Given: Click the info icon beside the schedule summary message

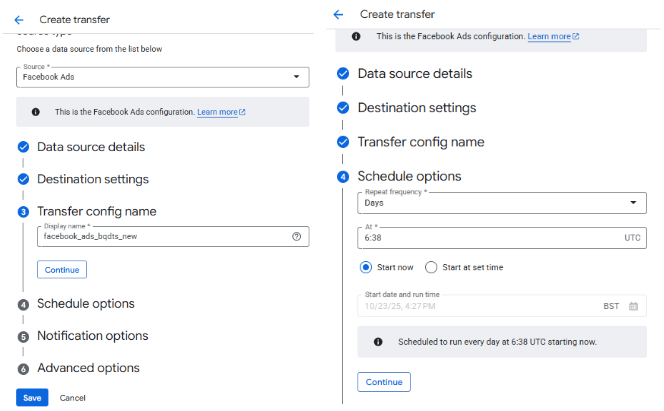Looking at the screenshot, I should (377, 341).
